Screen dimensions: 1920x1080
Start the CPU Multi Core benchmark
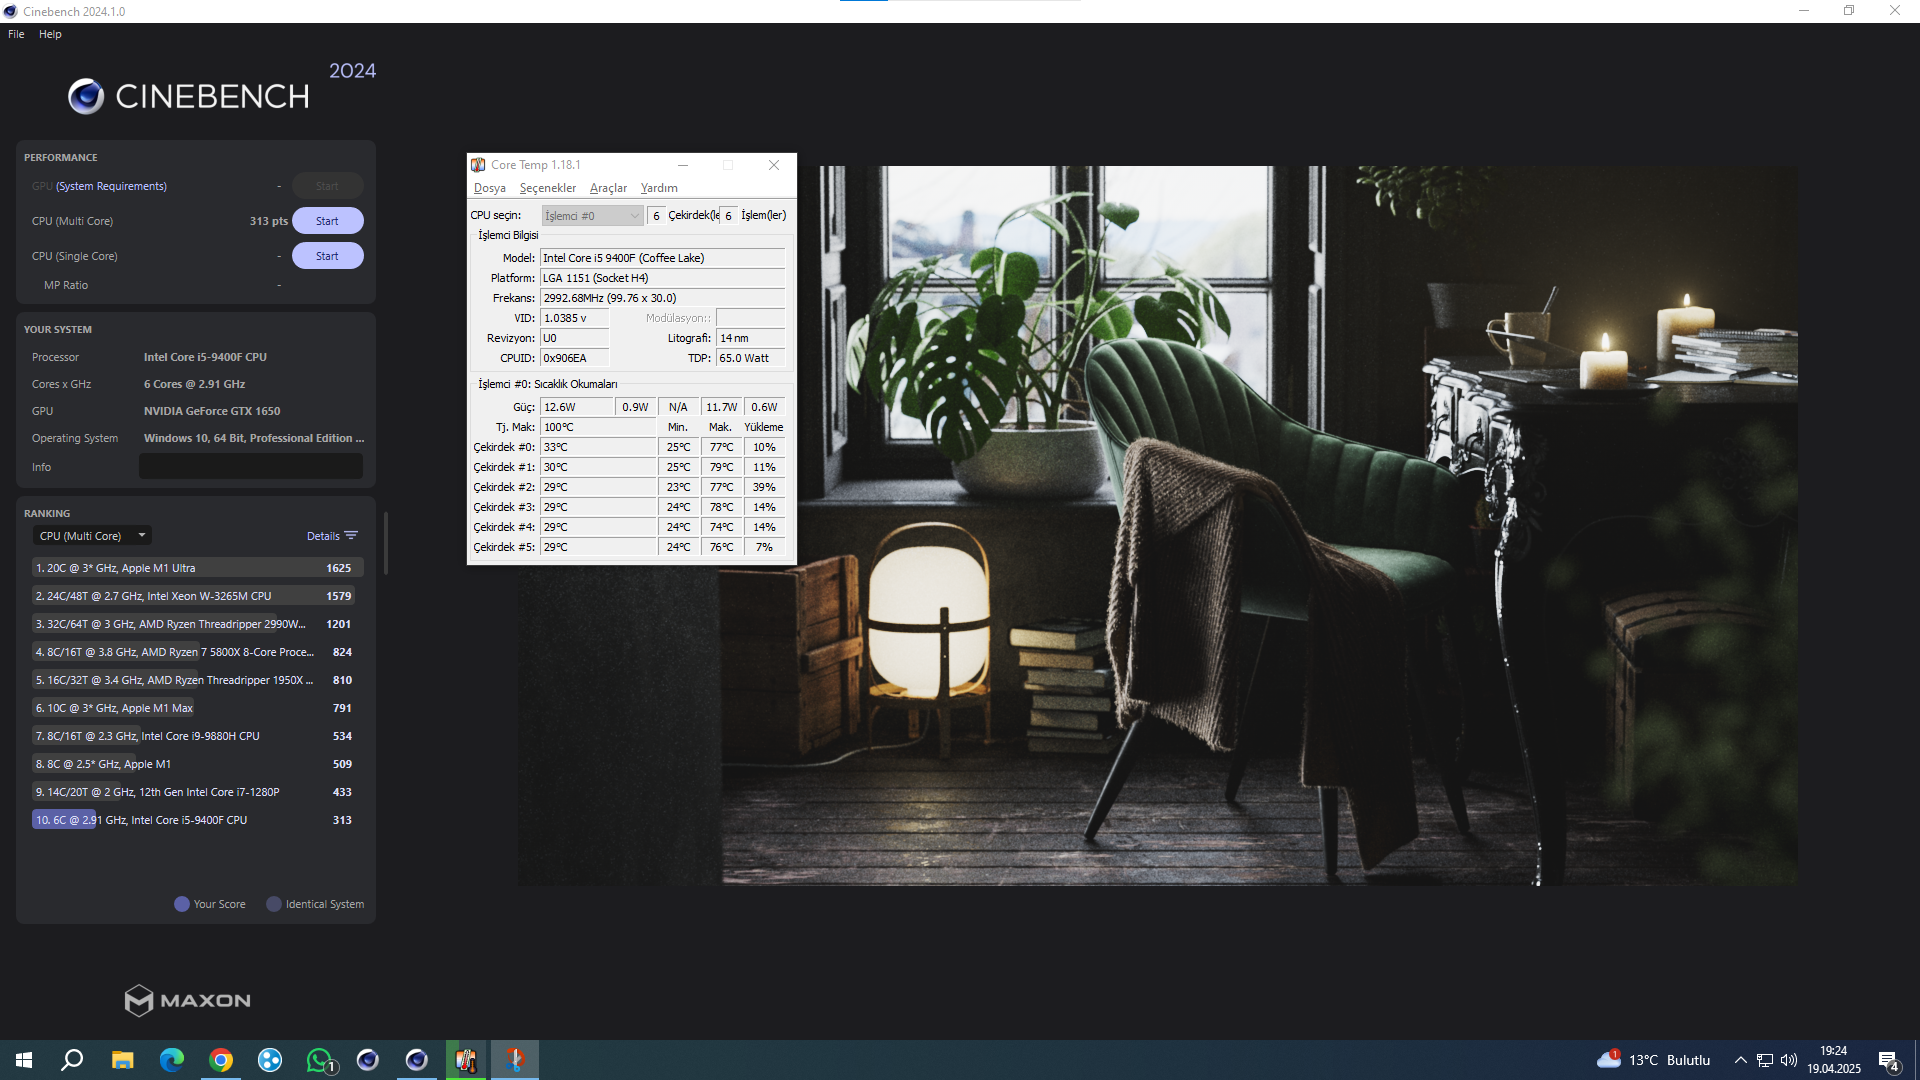(x=327, y=221)
